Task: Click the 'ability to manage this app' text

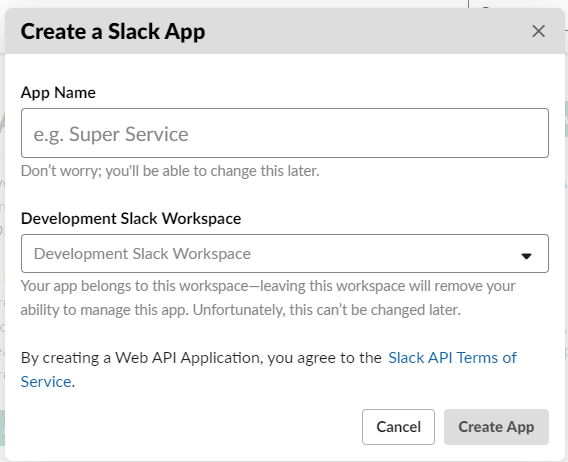Action: 104,310
